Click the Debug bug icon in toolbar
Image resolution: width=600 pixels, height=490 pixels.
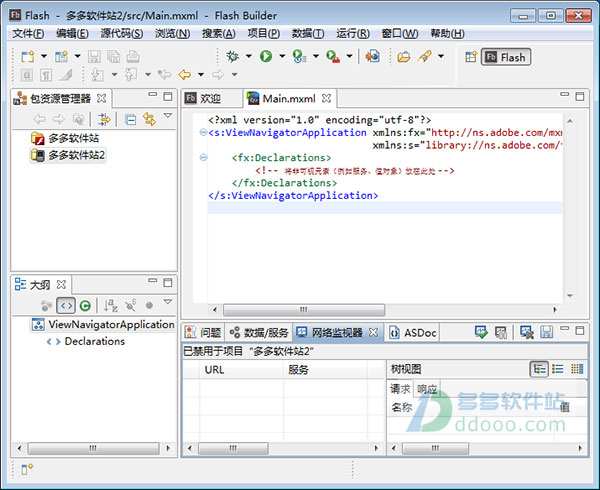pos(233,57)
